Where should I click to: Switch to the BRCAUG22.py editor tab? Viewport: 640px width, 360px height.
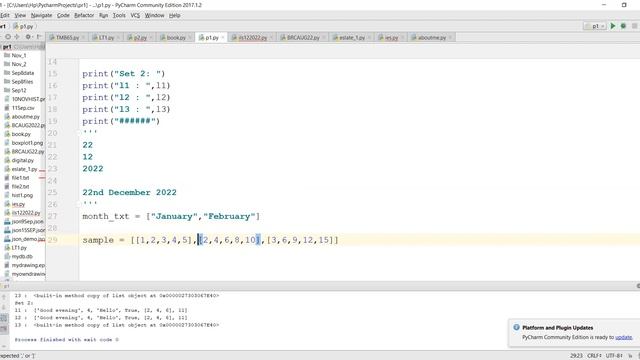tap(303, 38)
